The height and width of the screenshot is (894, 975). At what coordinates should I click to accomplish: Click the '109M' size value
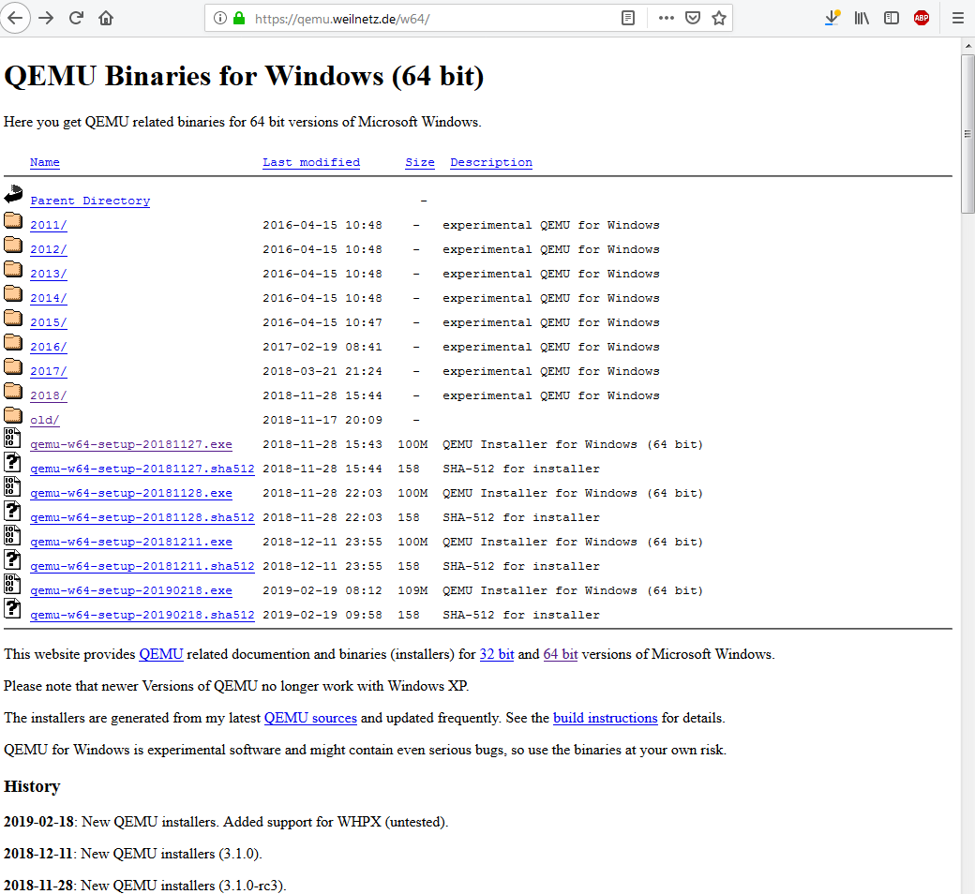pos(413,591)
